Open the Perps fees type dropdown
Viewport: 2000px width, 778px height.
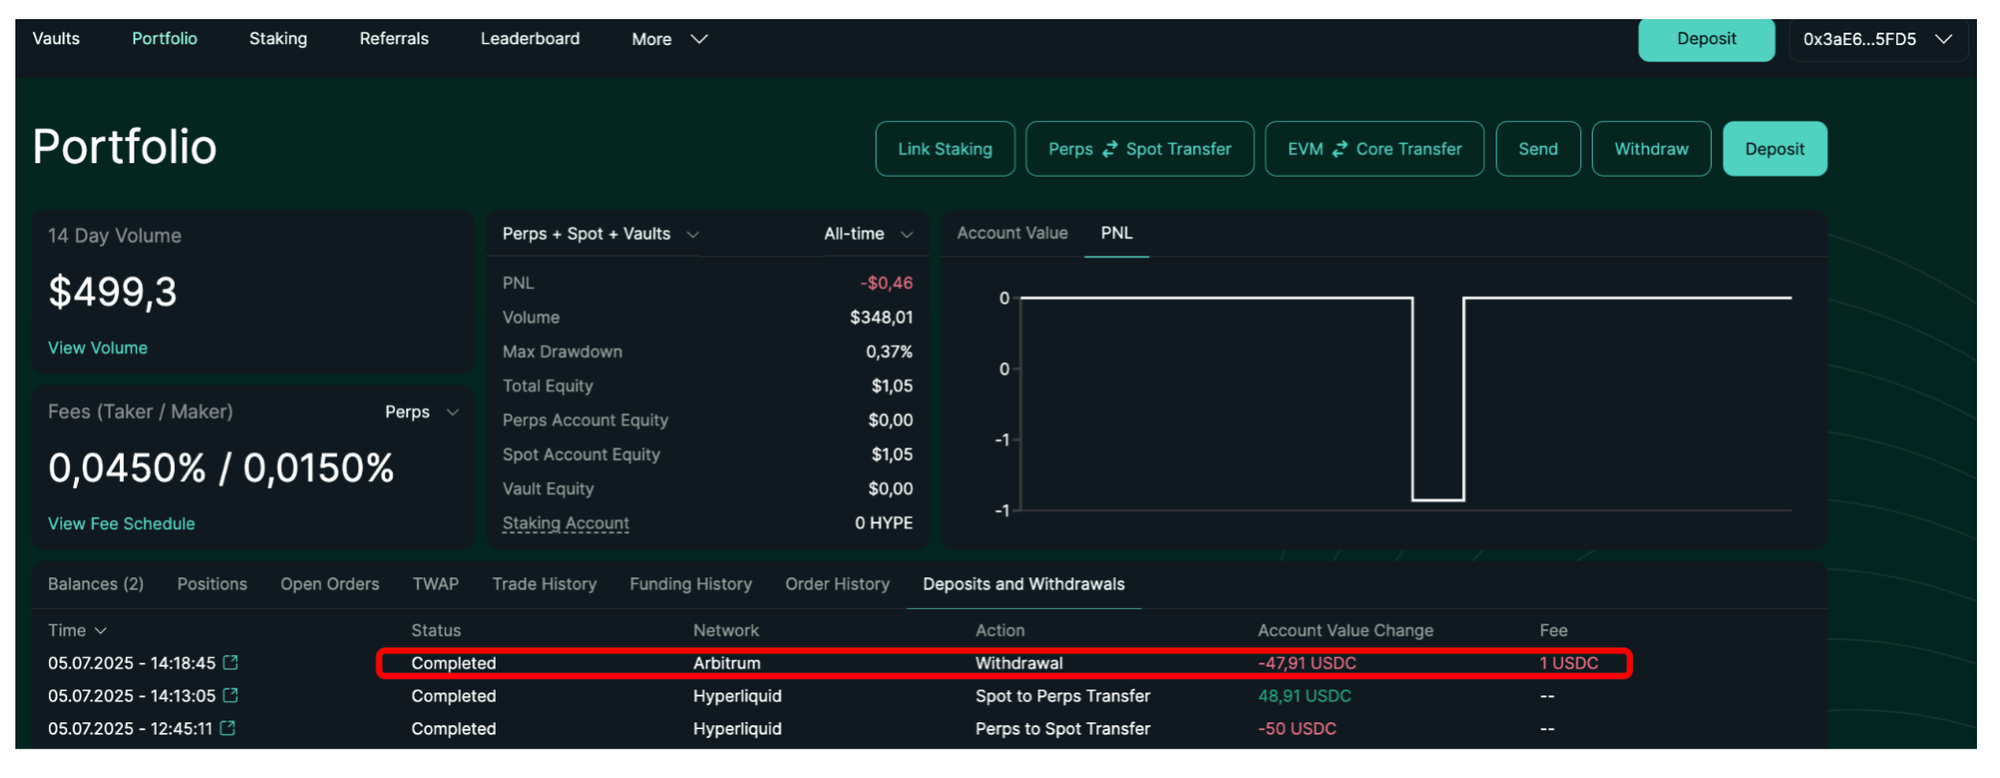click(421, 412)
